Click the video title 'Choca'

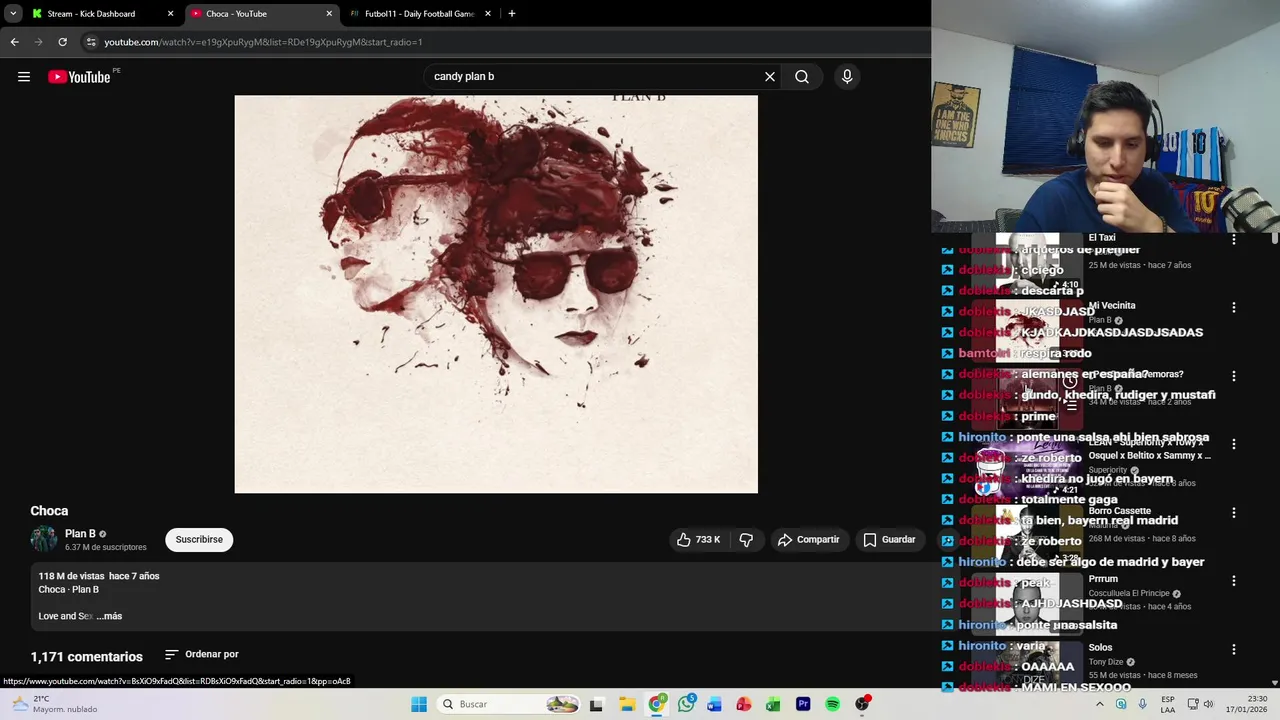(49, 511)
